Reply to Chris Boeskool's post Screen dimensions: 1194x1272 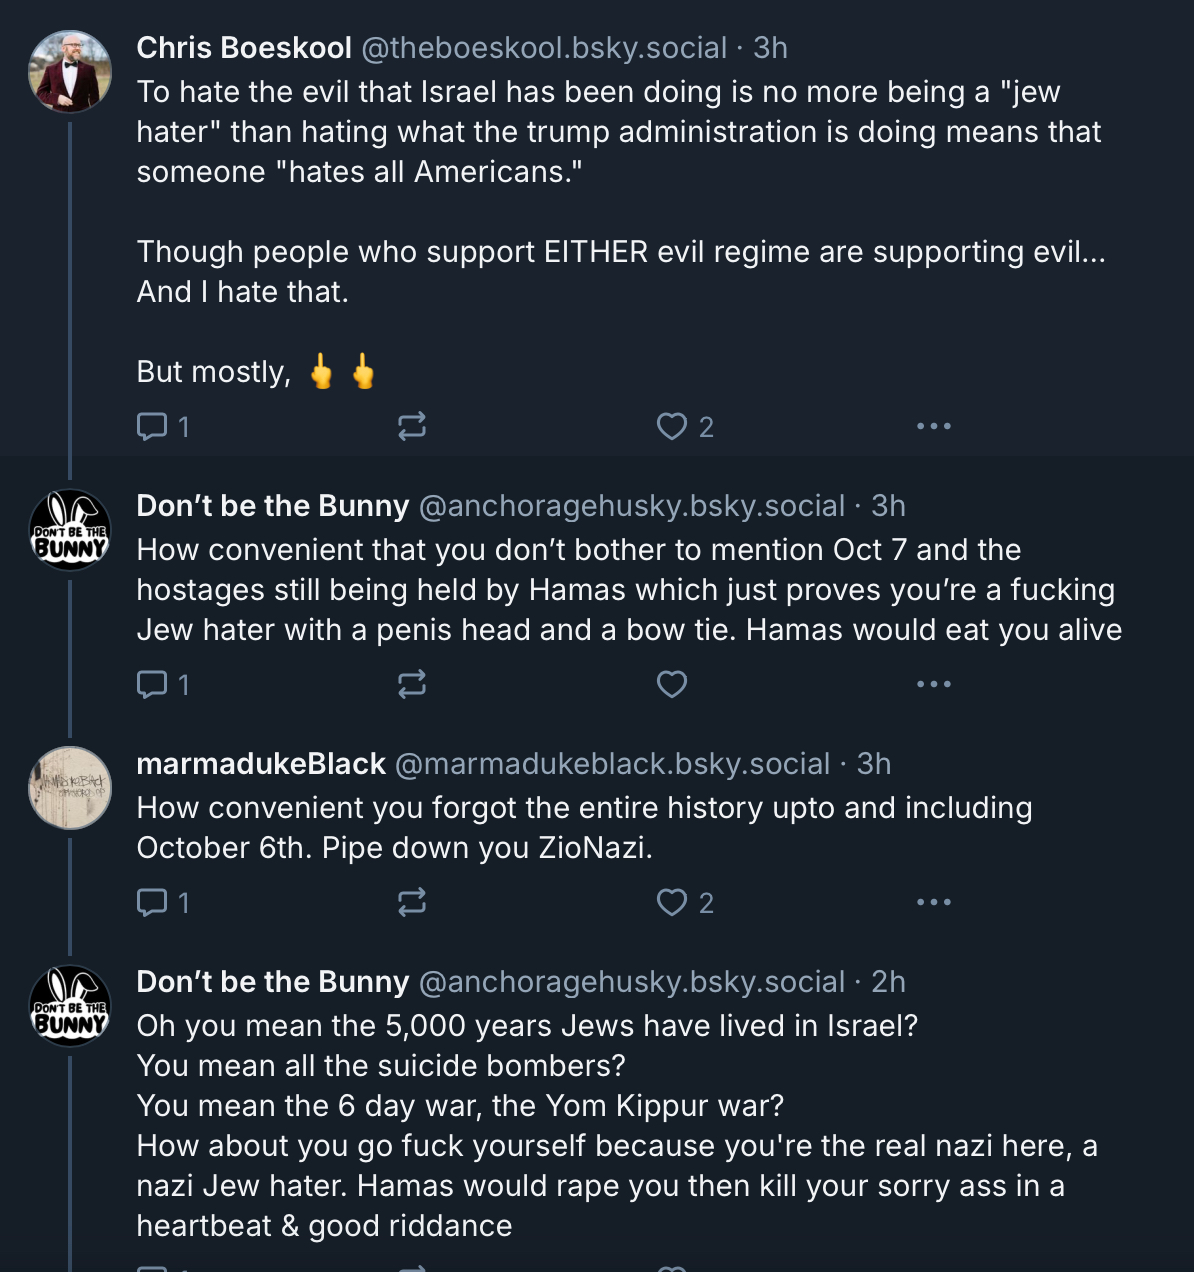click(x=152, y=427)
